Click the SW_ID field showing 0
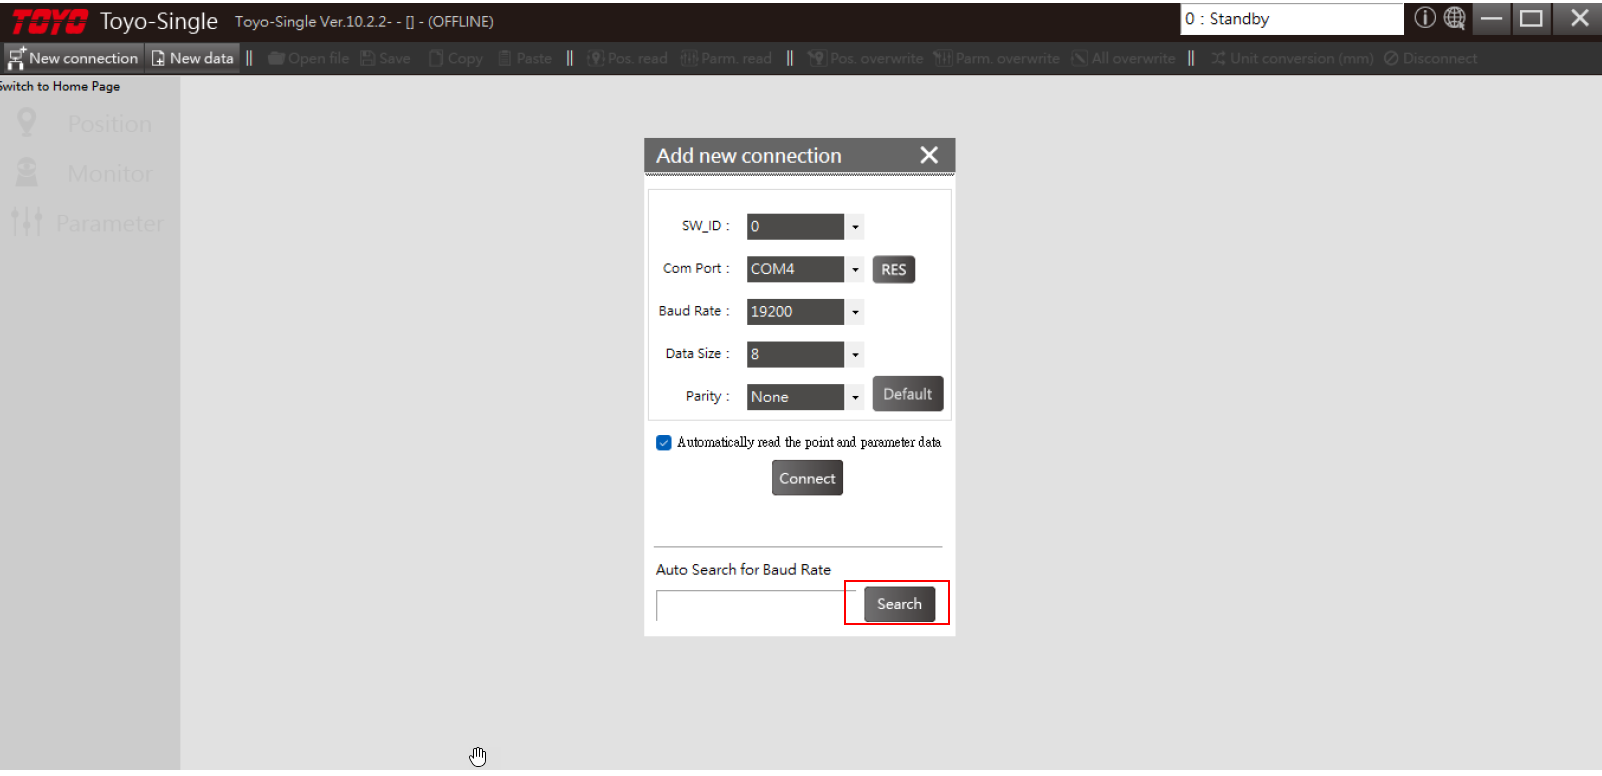 click(x=795, y=227)
